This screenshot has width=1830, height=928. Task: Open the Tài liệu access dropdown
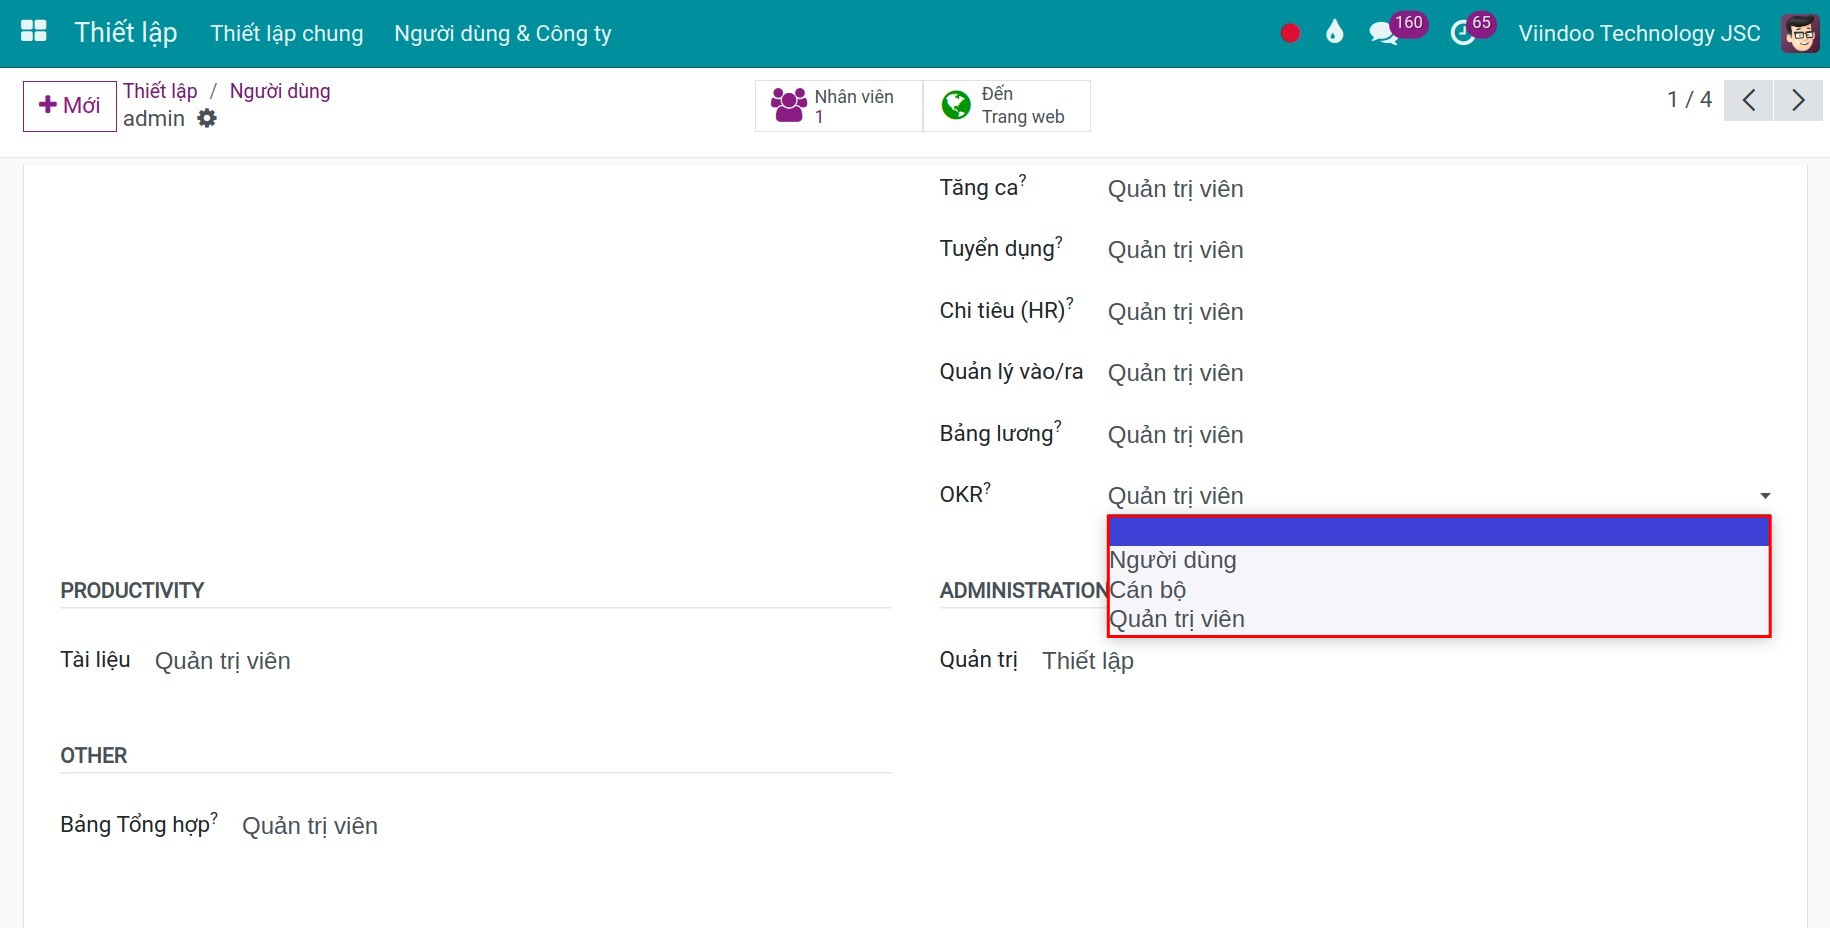point(523,661)
